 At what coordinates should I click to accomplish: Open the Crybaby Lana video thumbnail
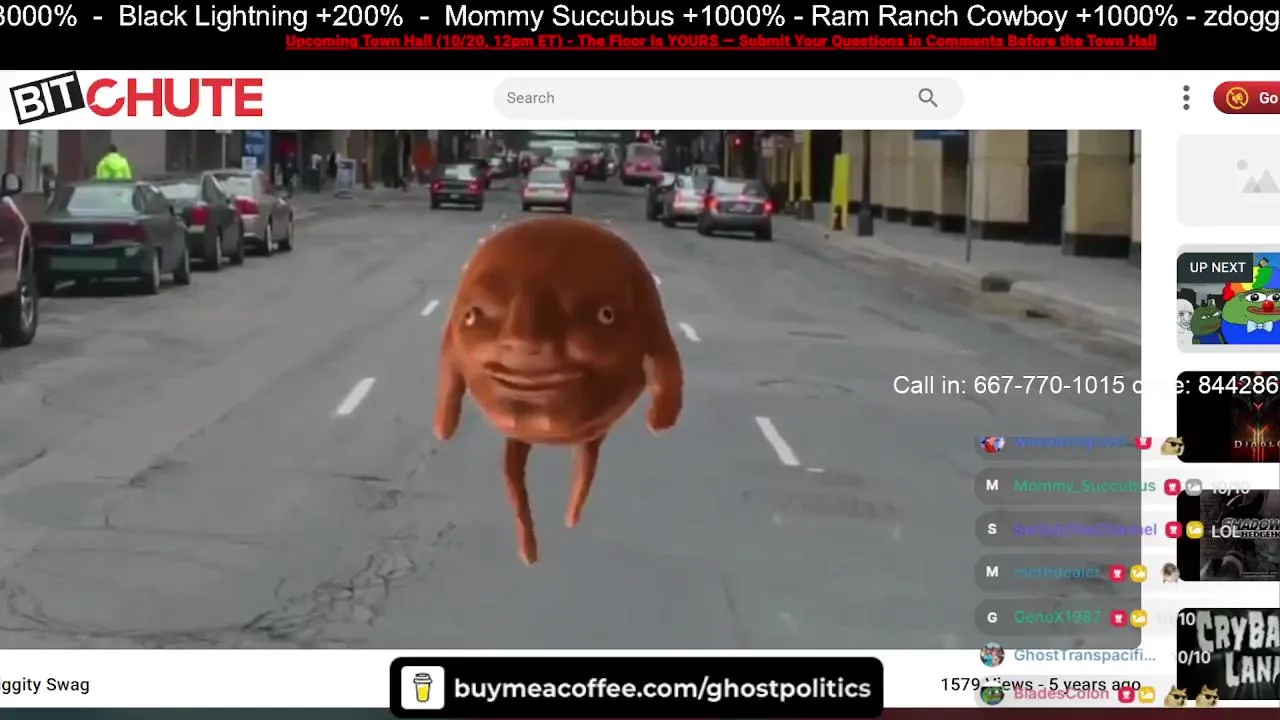tap(1228, 654)
